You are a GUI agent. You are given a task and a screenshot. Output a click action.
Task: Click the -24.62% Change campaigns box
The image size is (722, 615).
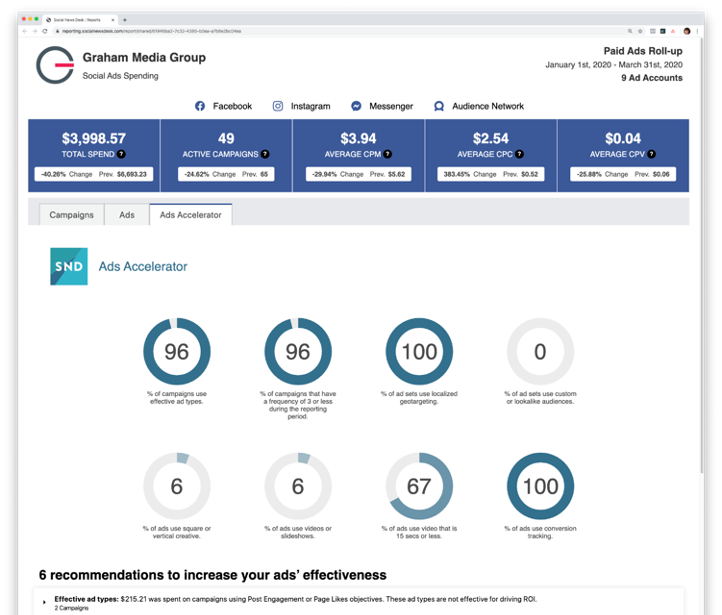tap(226, 174)
